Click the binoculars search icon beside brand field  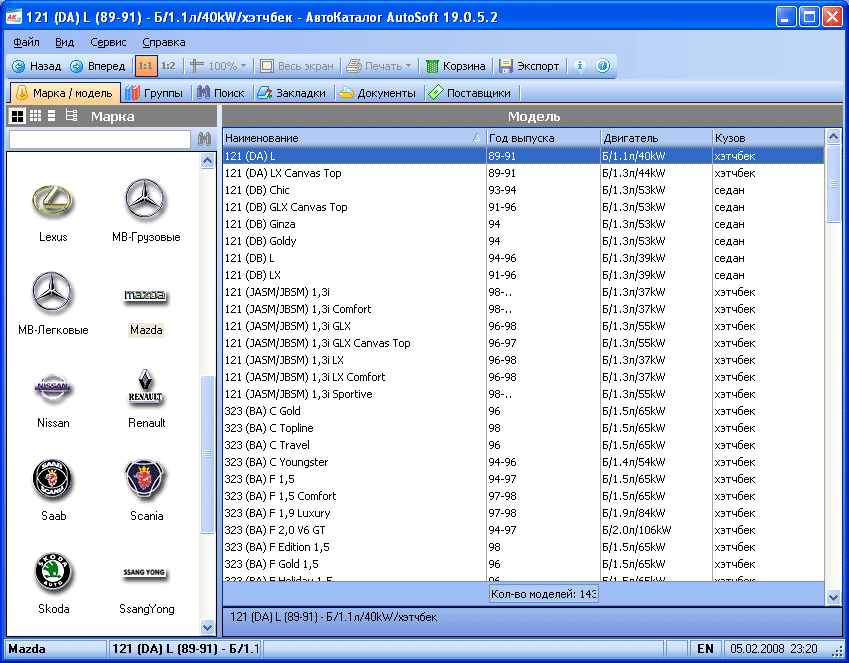pyautogui.click(x=205, y=139)
